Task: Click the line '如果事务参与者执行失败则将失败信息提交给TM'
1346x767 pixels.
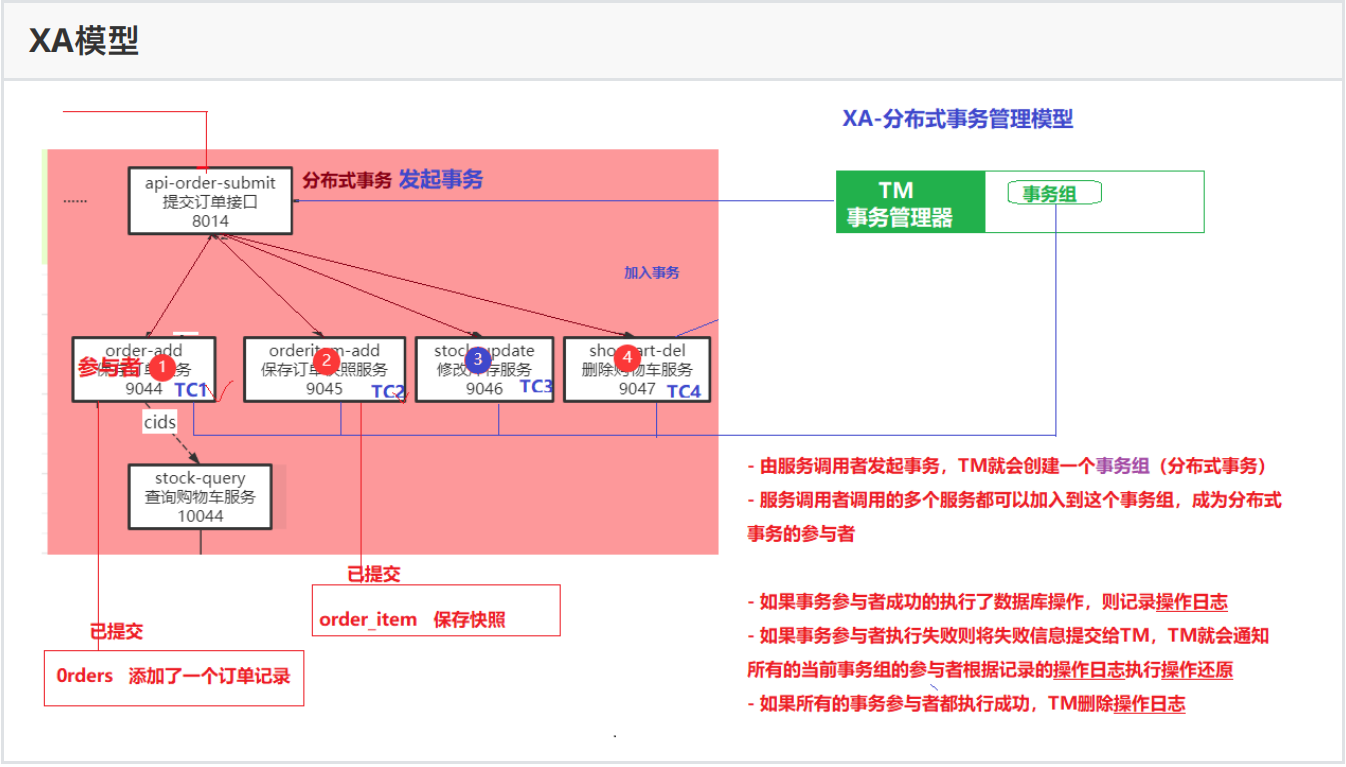Action: click(x=1008, y=636)
